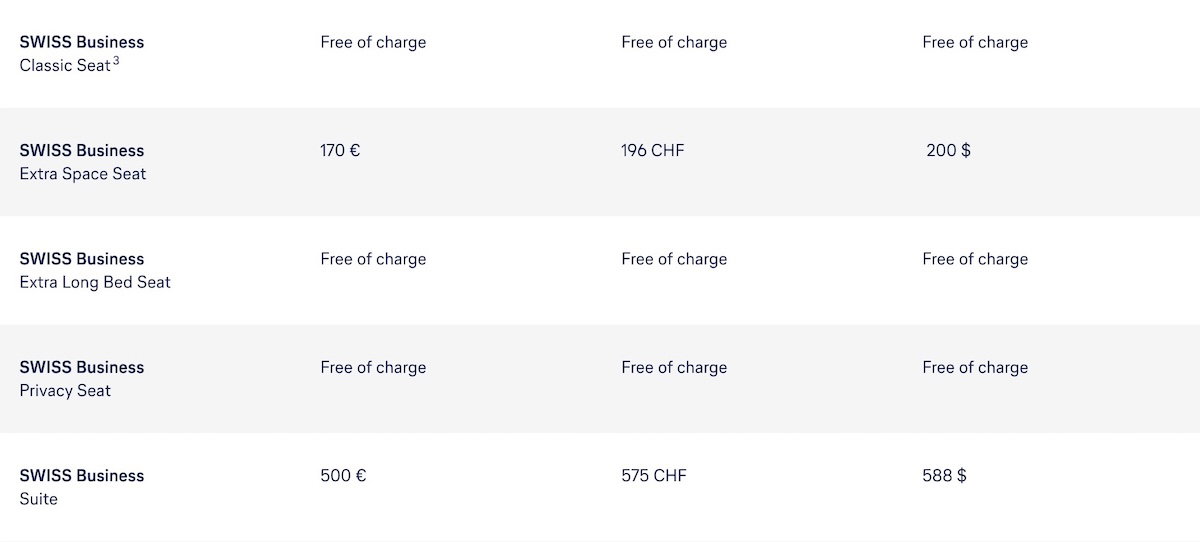Click rightmost "Free of charge" in Classic Seat row
Viewport: 1200px width, 542px height.
point(975,43)
